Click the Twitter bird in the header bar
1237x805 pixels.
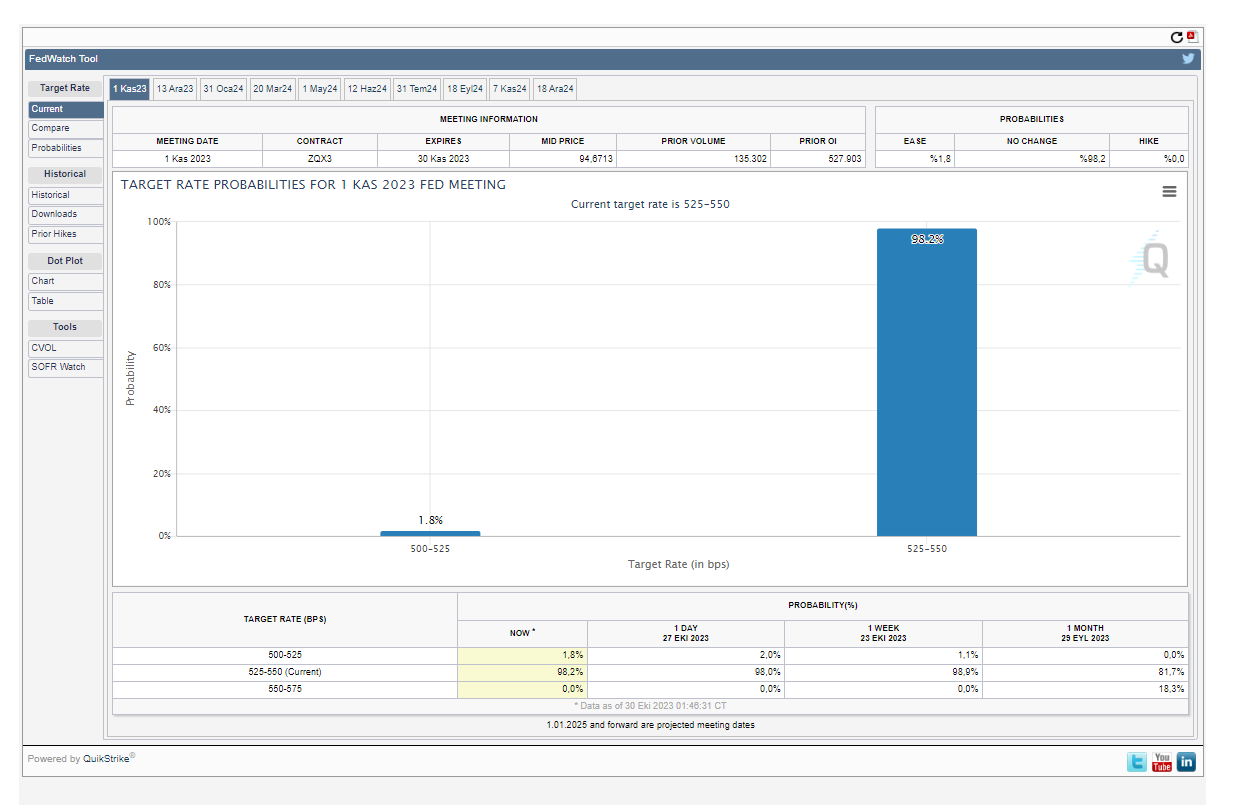pyautogui.click(x=1188, y=59)
